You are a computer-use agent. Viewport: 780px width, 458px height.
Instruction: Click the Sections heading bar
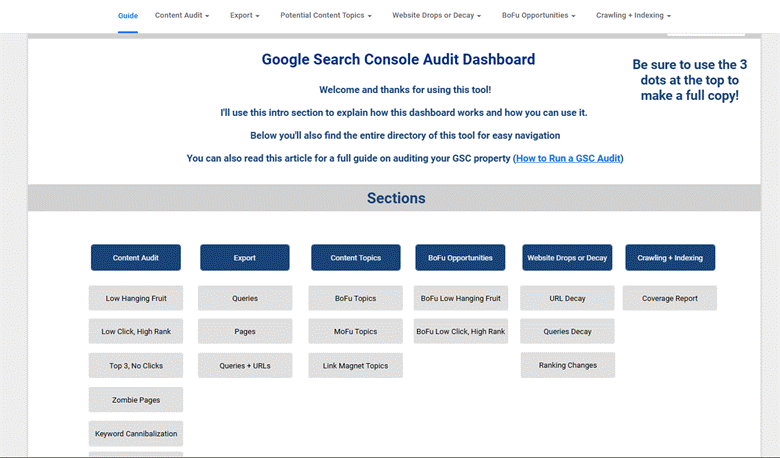click(x=394, y=198)
